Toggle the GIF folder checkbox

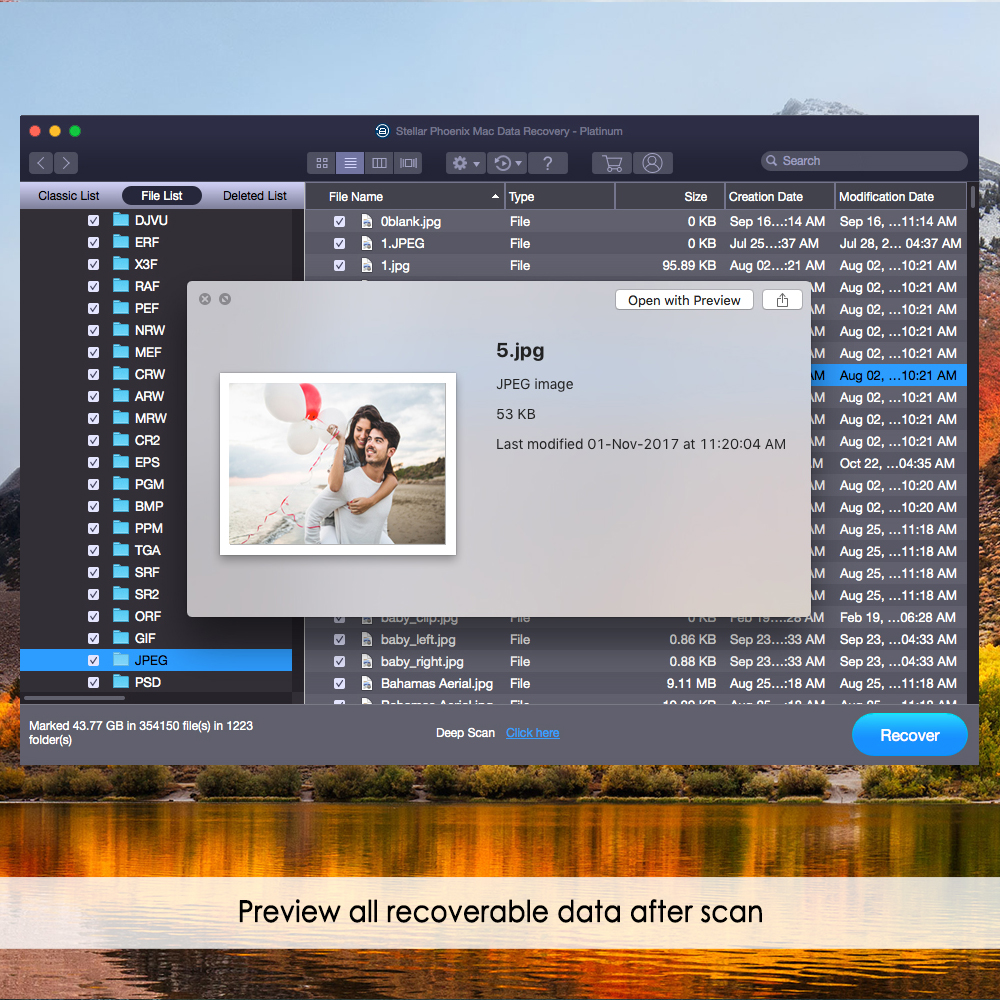(x=94, y=638)
